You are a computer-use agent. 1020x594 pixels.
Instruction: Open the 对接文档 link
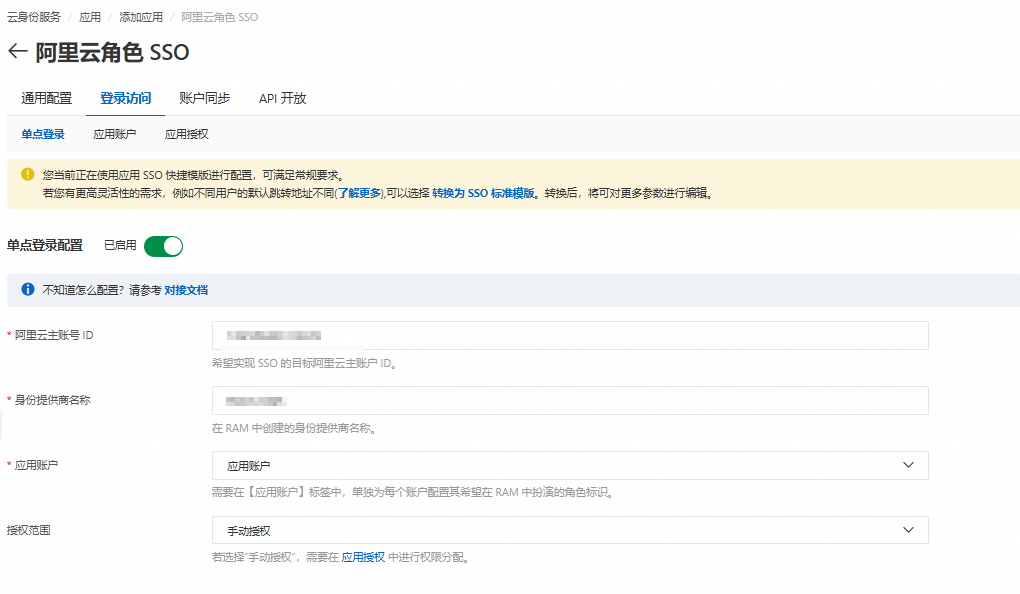coord(186,290)
